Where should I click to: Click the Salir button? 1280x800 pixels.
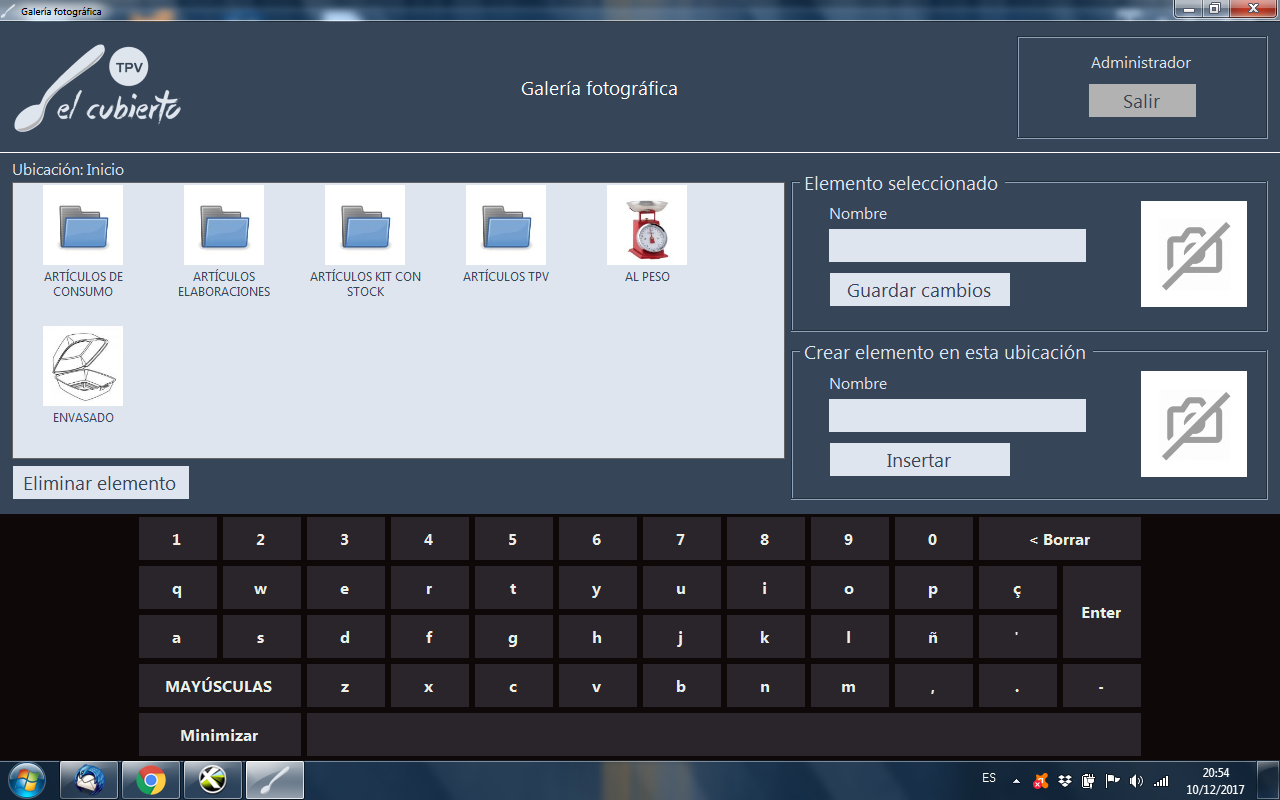point(1142,101)
